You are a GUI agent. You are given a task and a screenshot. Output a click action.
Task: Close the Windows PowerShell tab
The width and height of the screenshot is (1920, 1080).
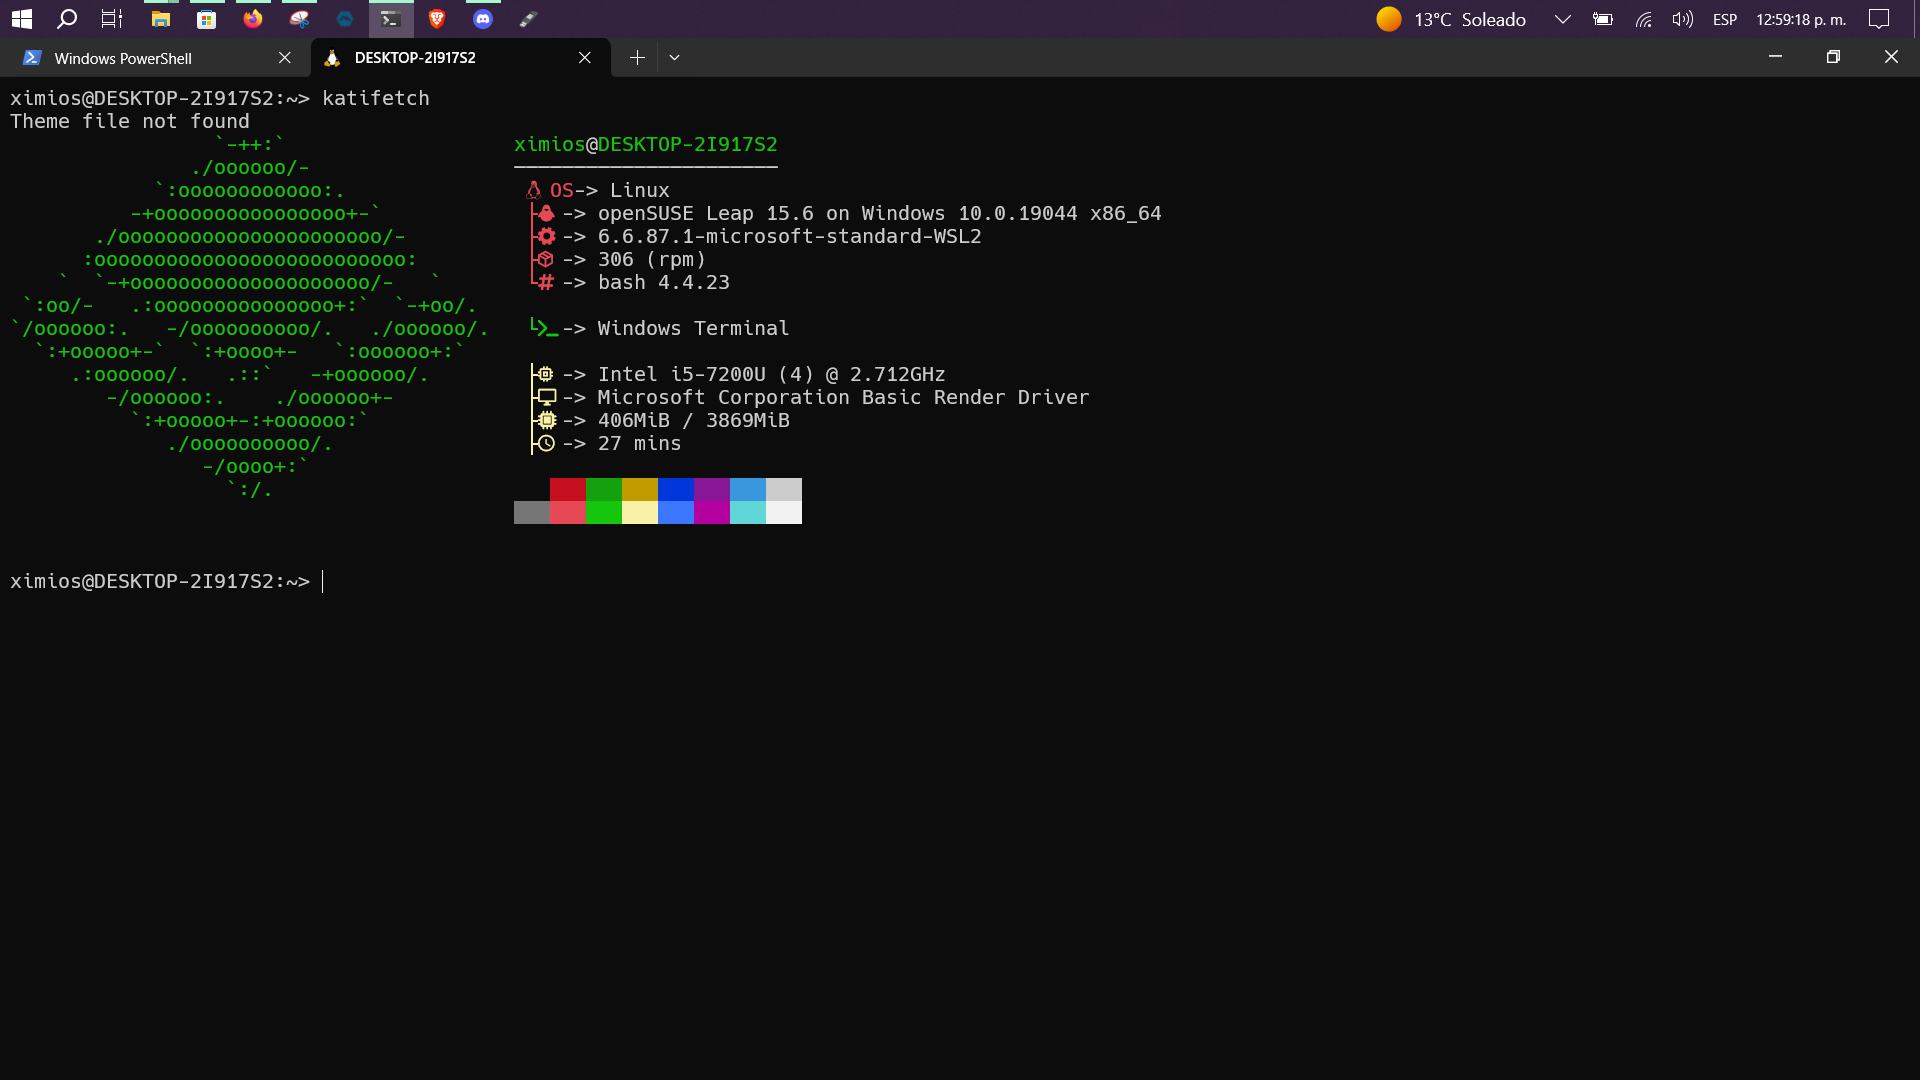pos(285,58)
